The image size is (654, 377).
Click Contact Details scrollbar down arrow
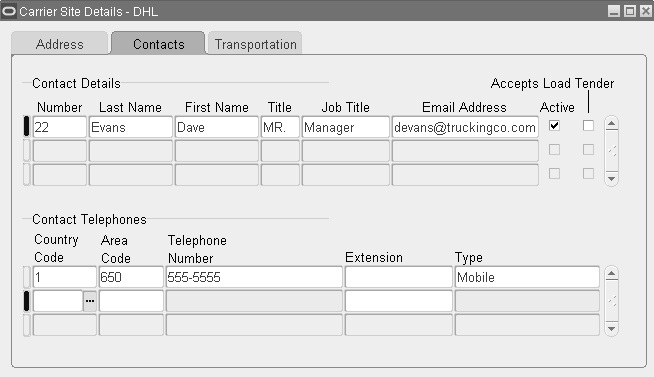[611, 178]
